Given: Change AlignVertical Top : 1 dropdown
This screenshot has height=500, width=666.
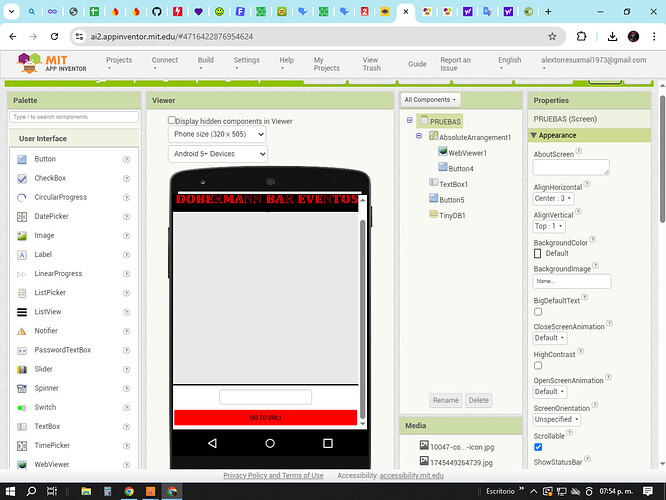Looking at the screenshot, I should (x=549, y=226).
